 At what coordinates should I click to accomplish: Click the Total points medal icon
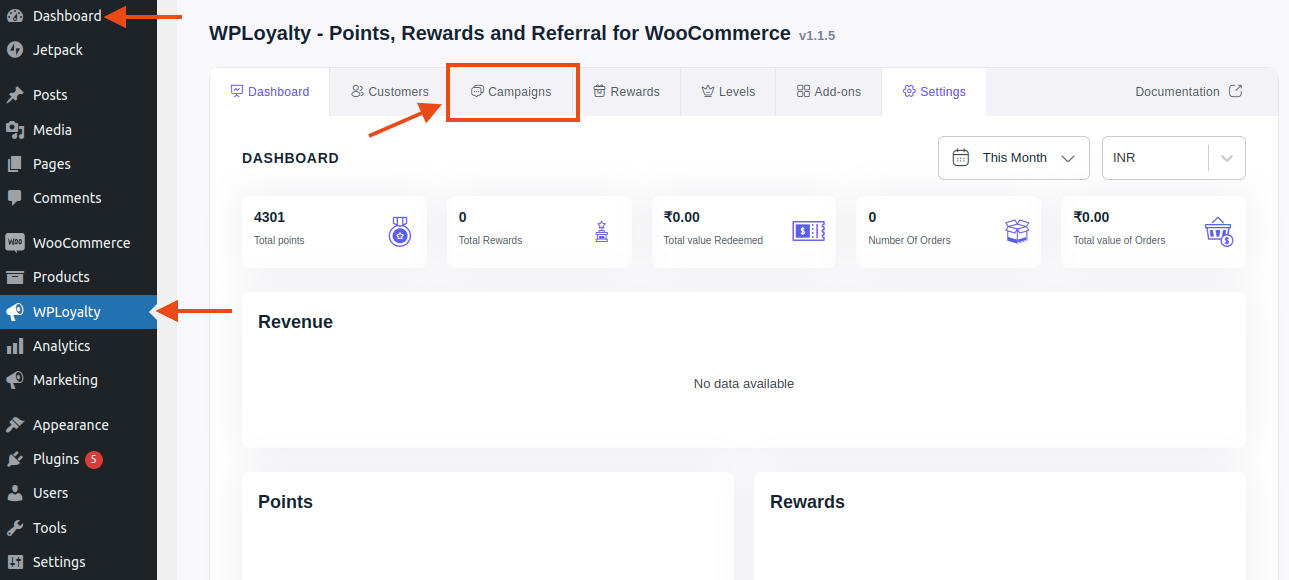pos(399,232)
